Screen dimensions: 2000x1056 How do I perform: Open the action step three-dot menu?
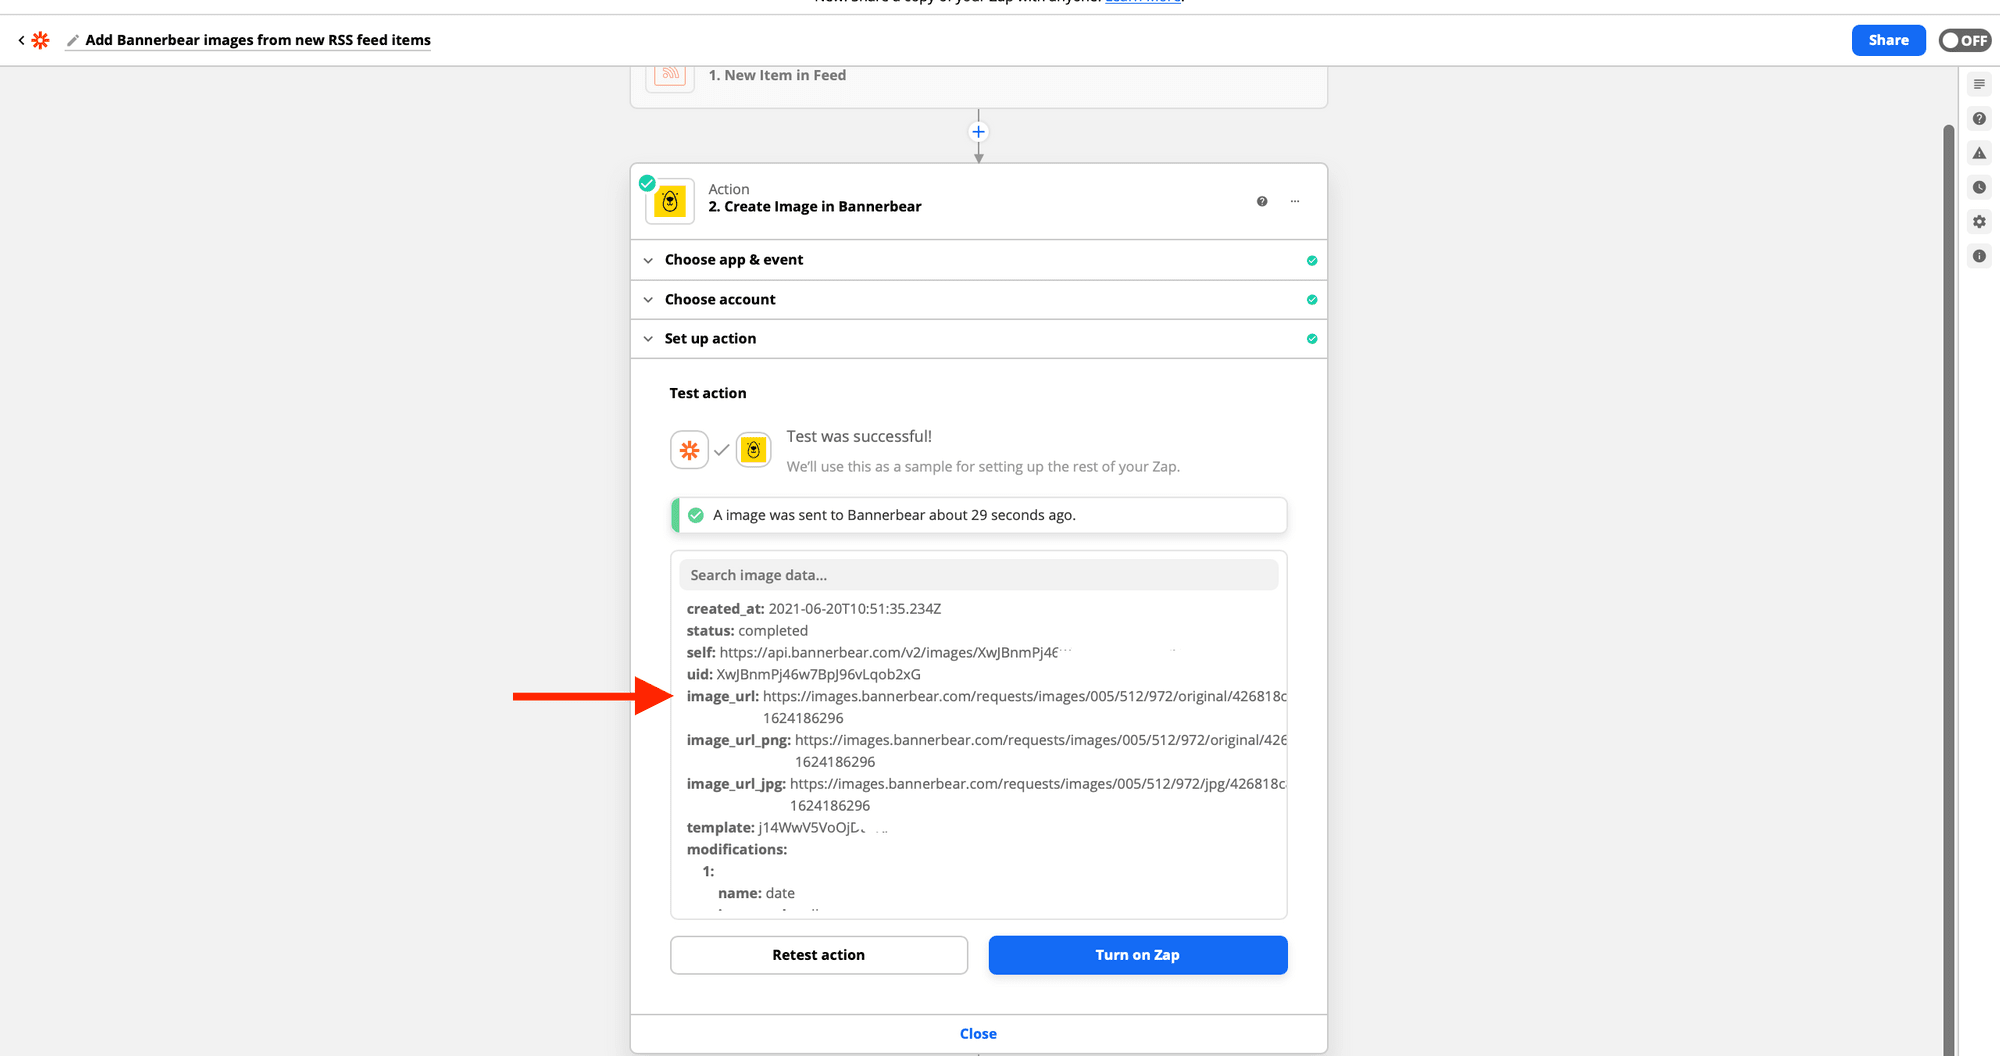point(1295,201)
